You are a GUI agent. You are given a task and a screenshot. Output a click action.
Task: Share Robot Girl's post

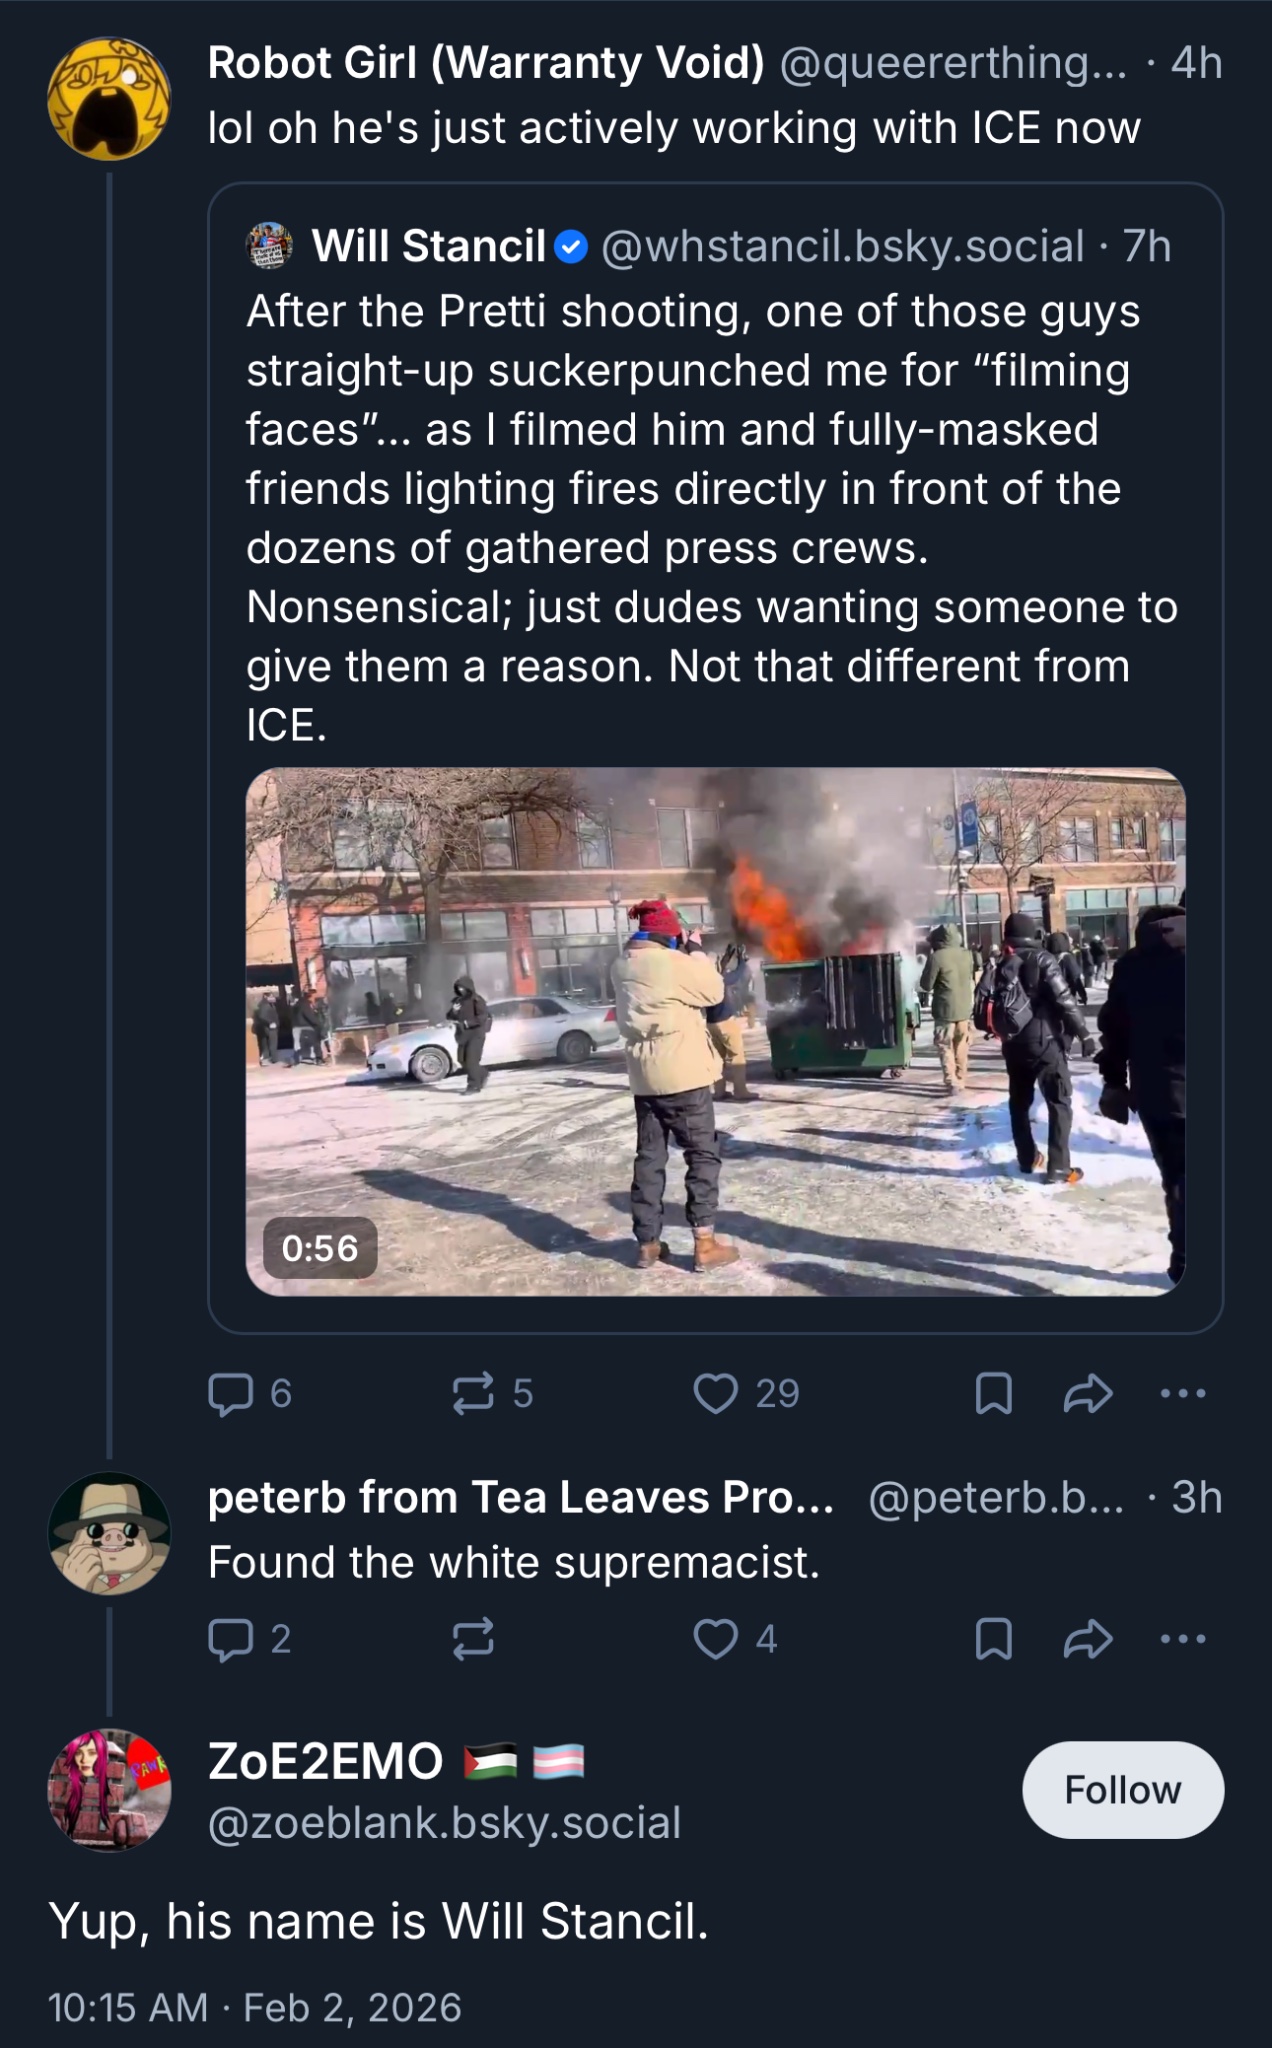(x=1088, y=1393)
